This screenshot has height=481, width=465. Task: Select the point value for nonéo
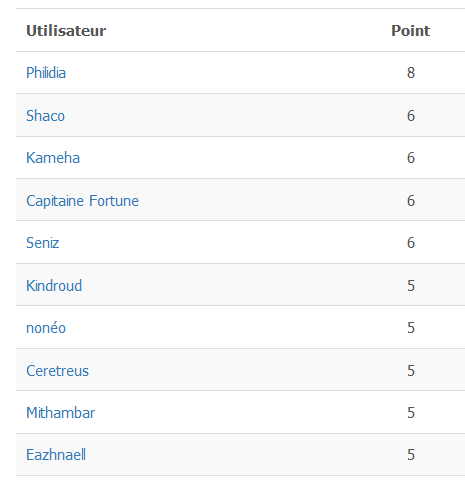(411, 328)
